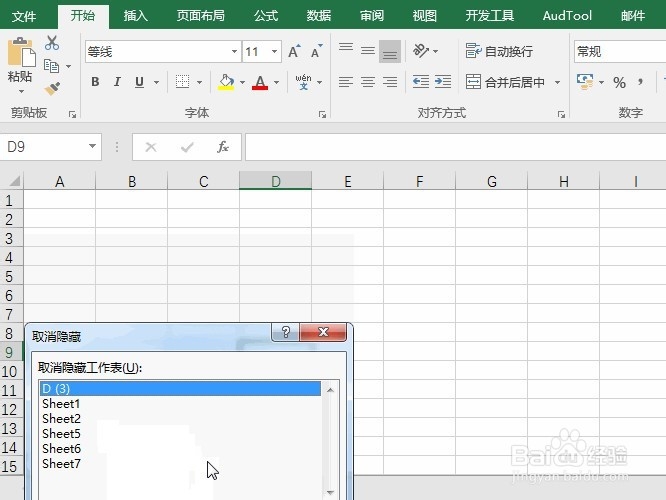The width and height of the screenshot is (666, 500).
Task: Align cell text right
Action: pyautogui.click(x=390, y=82)
